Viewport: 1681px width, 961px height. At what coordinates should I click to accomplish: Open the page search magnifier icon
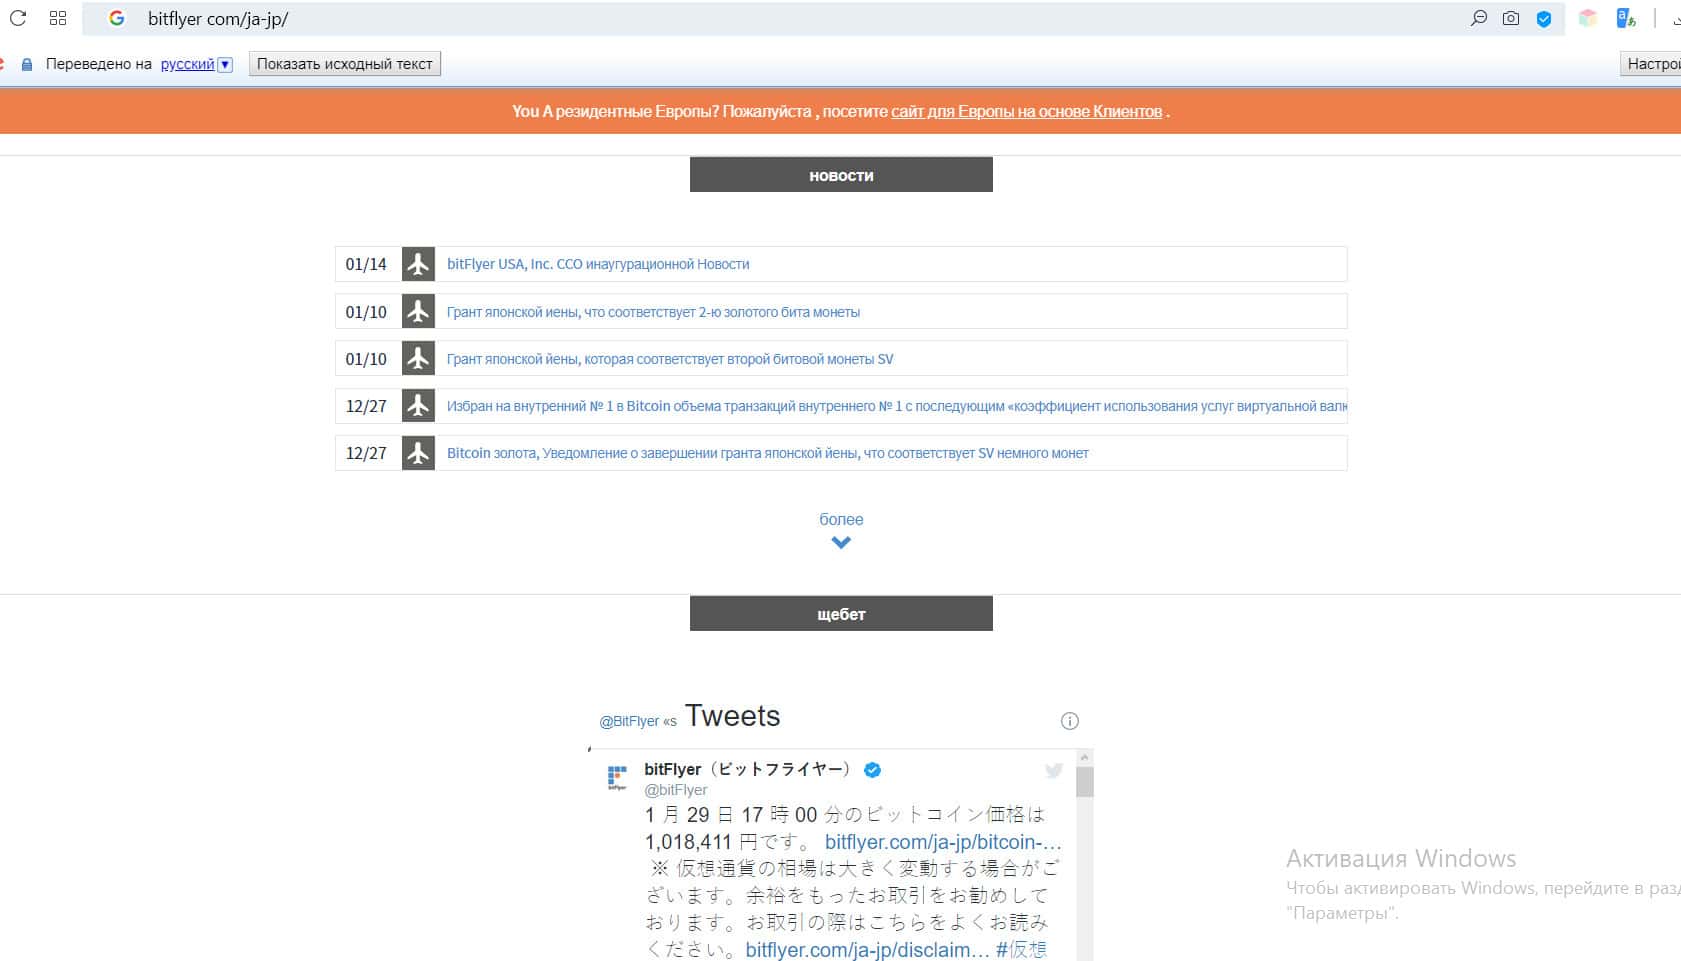tap(1478, 18)
